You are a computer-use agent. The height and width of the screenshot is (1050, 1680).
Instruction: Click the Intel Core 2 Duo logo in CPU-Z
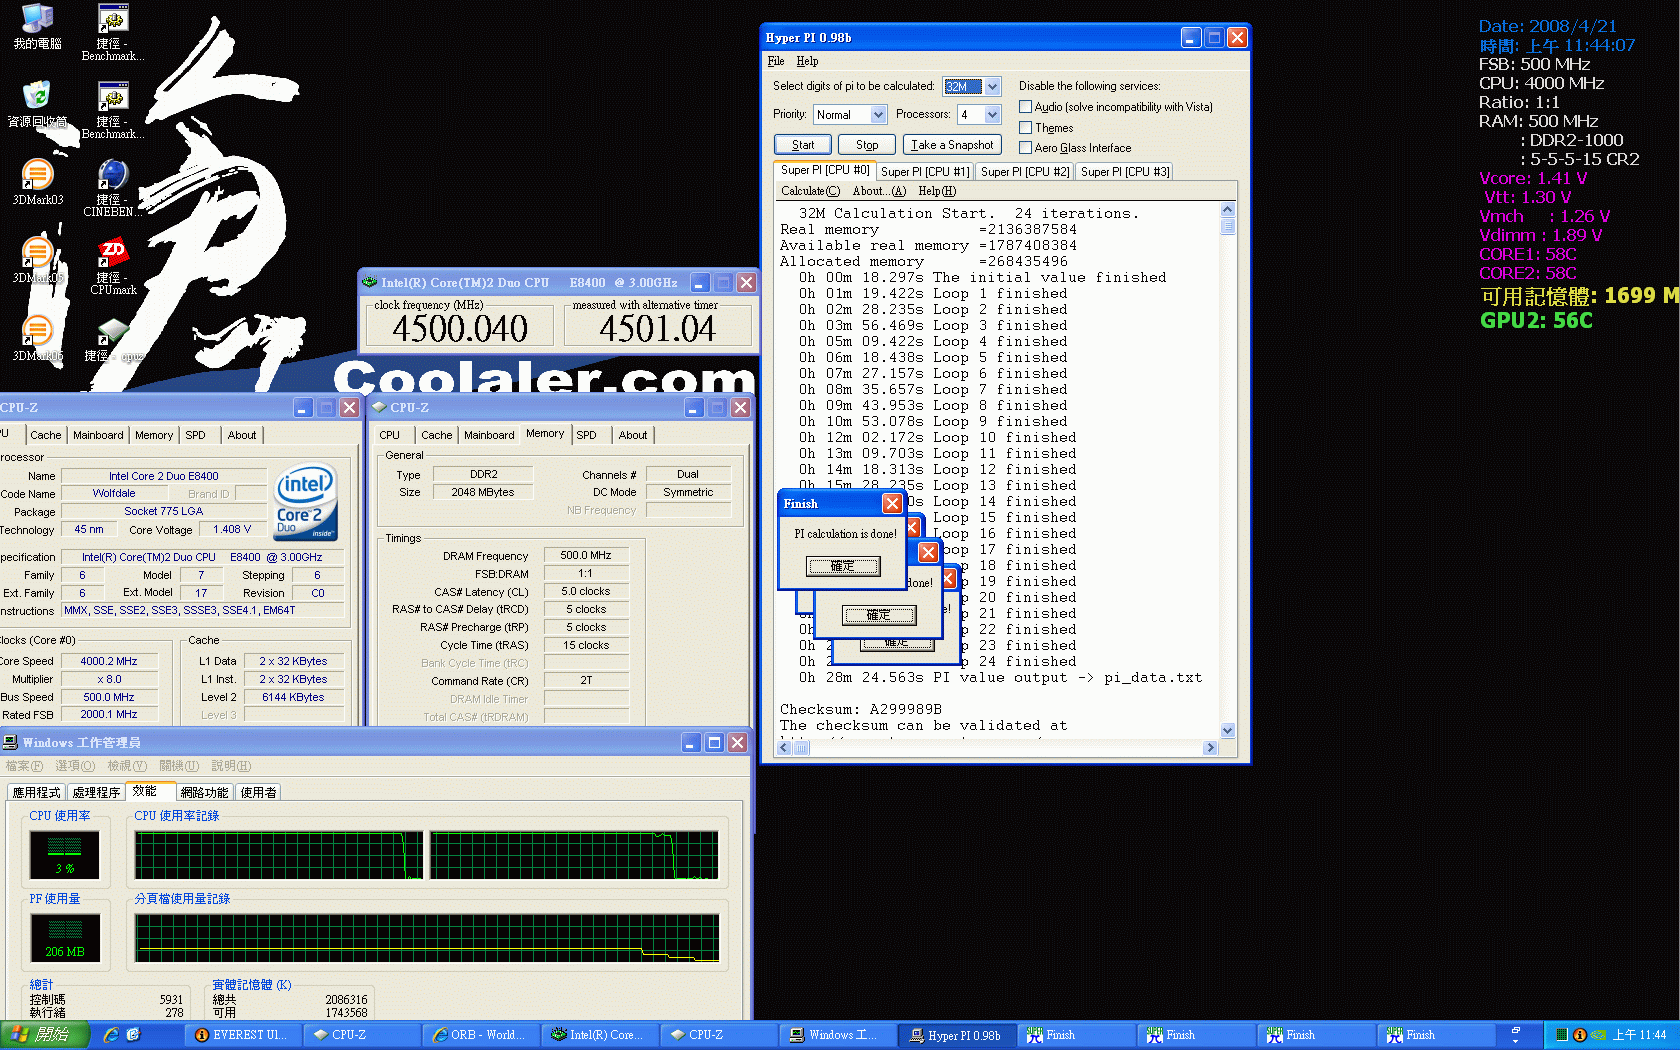[x=306, y=503]
